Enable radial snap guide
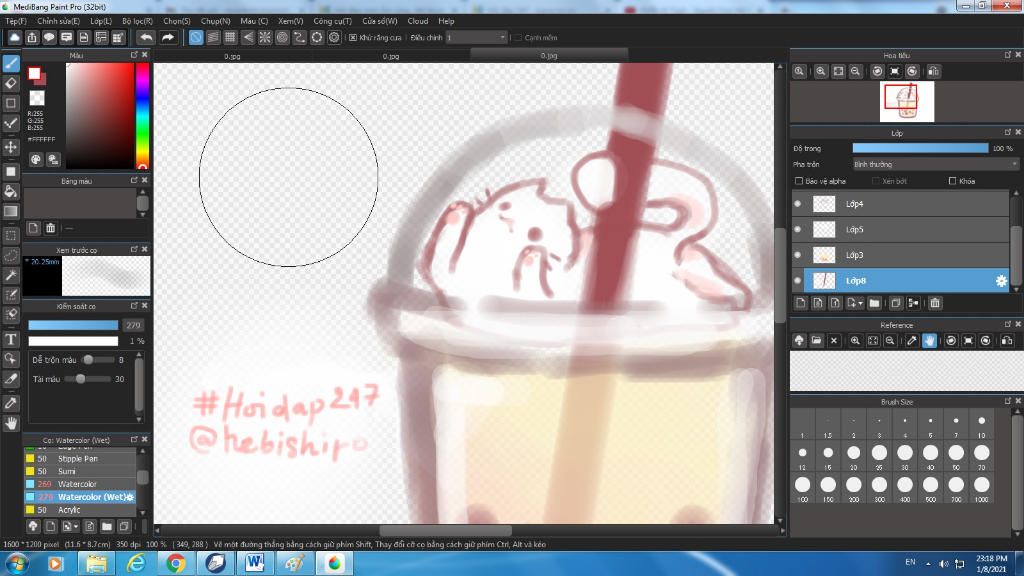Viewport: 1024px width, 576px height. 265,37
